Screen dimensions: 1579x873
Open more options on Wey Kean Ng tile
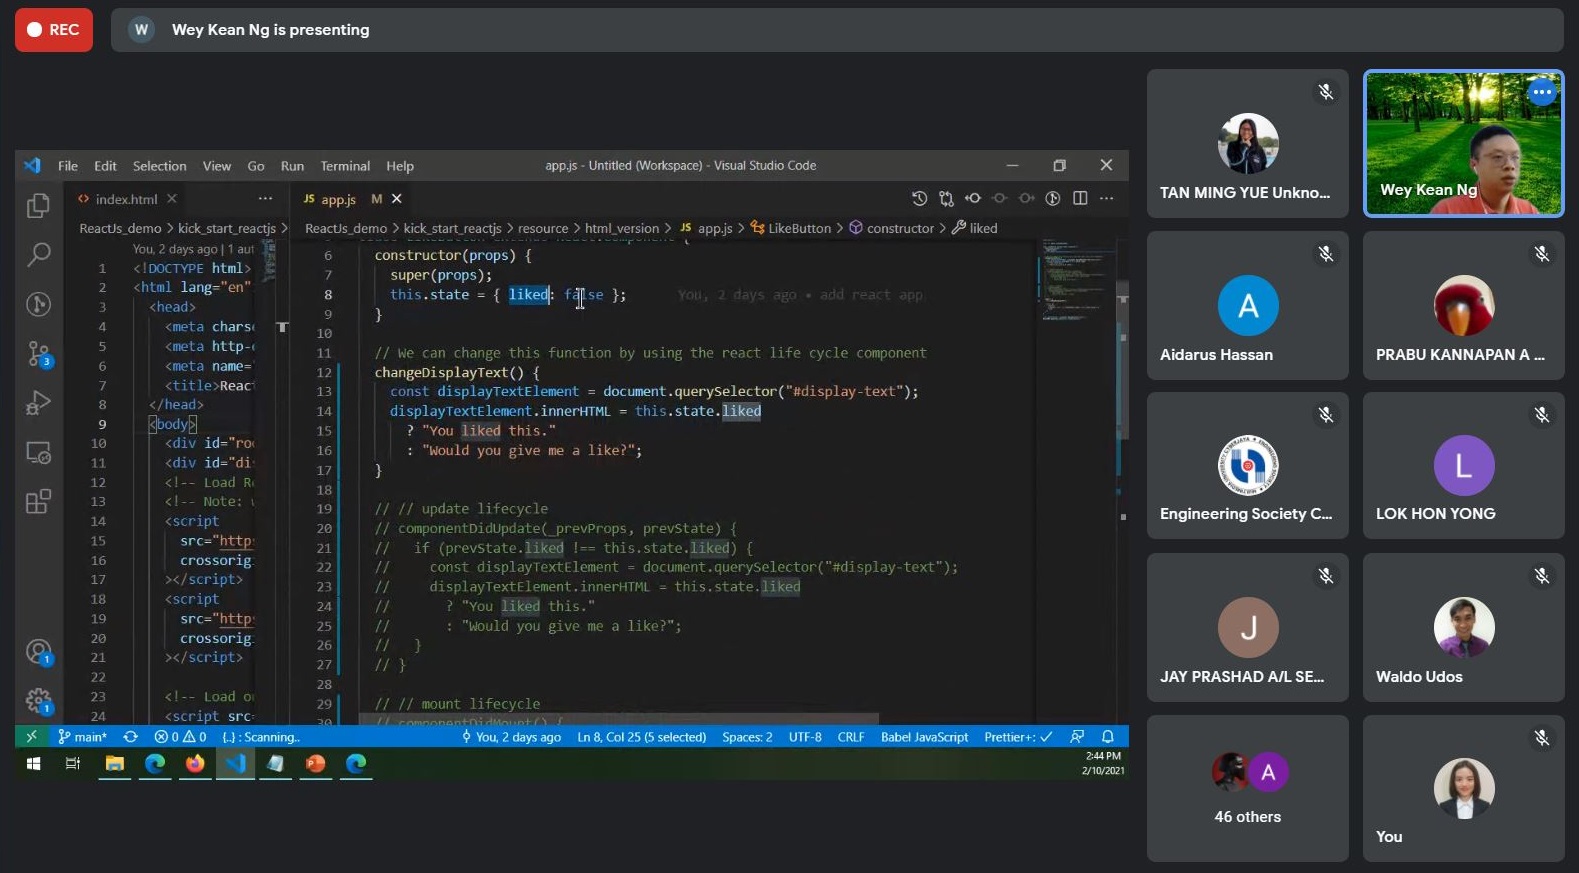point(1542,92)
